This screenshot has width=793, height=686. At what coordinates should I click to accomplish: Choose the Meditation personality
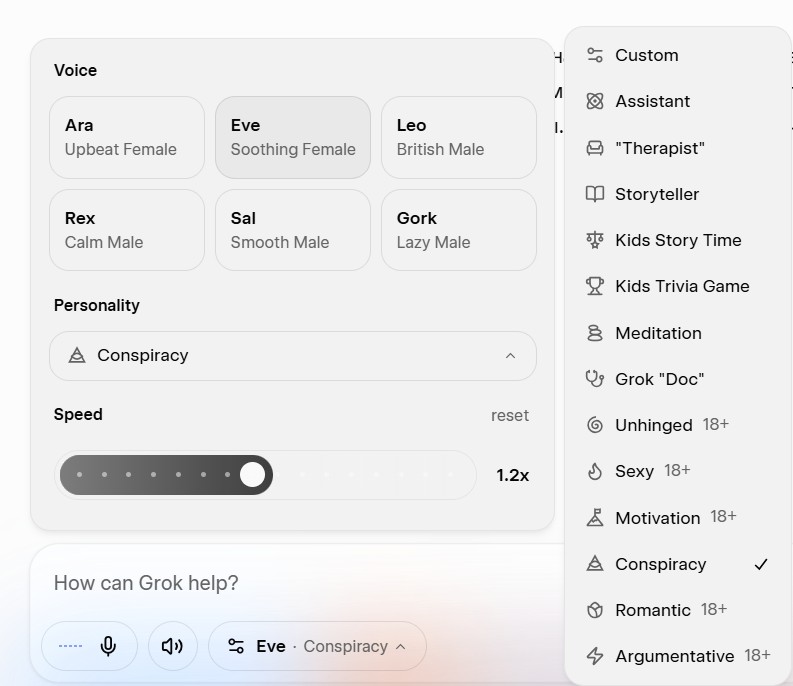click(678, 333)
